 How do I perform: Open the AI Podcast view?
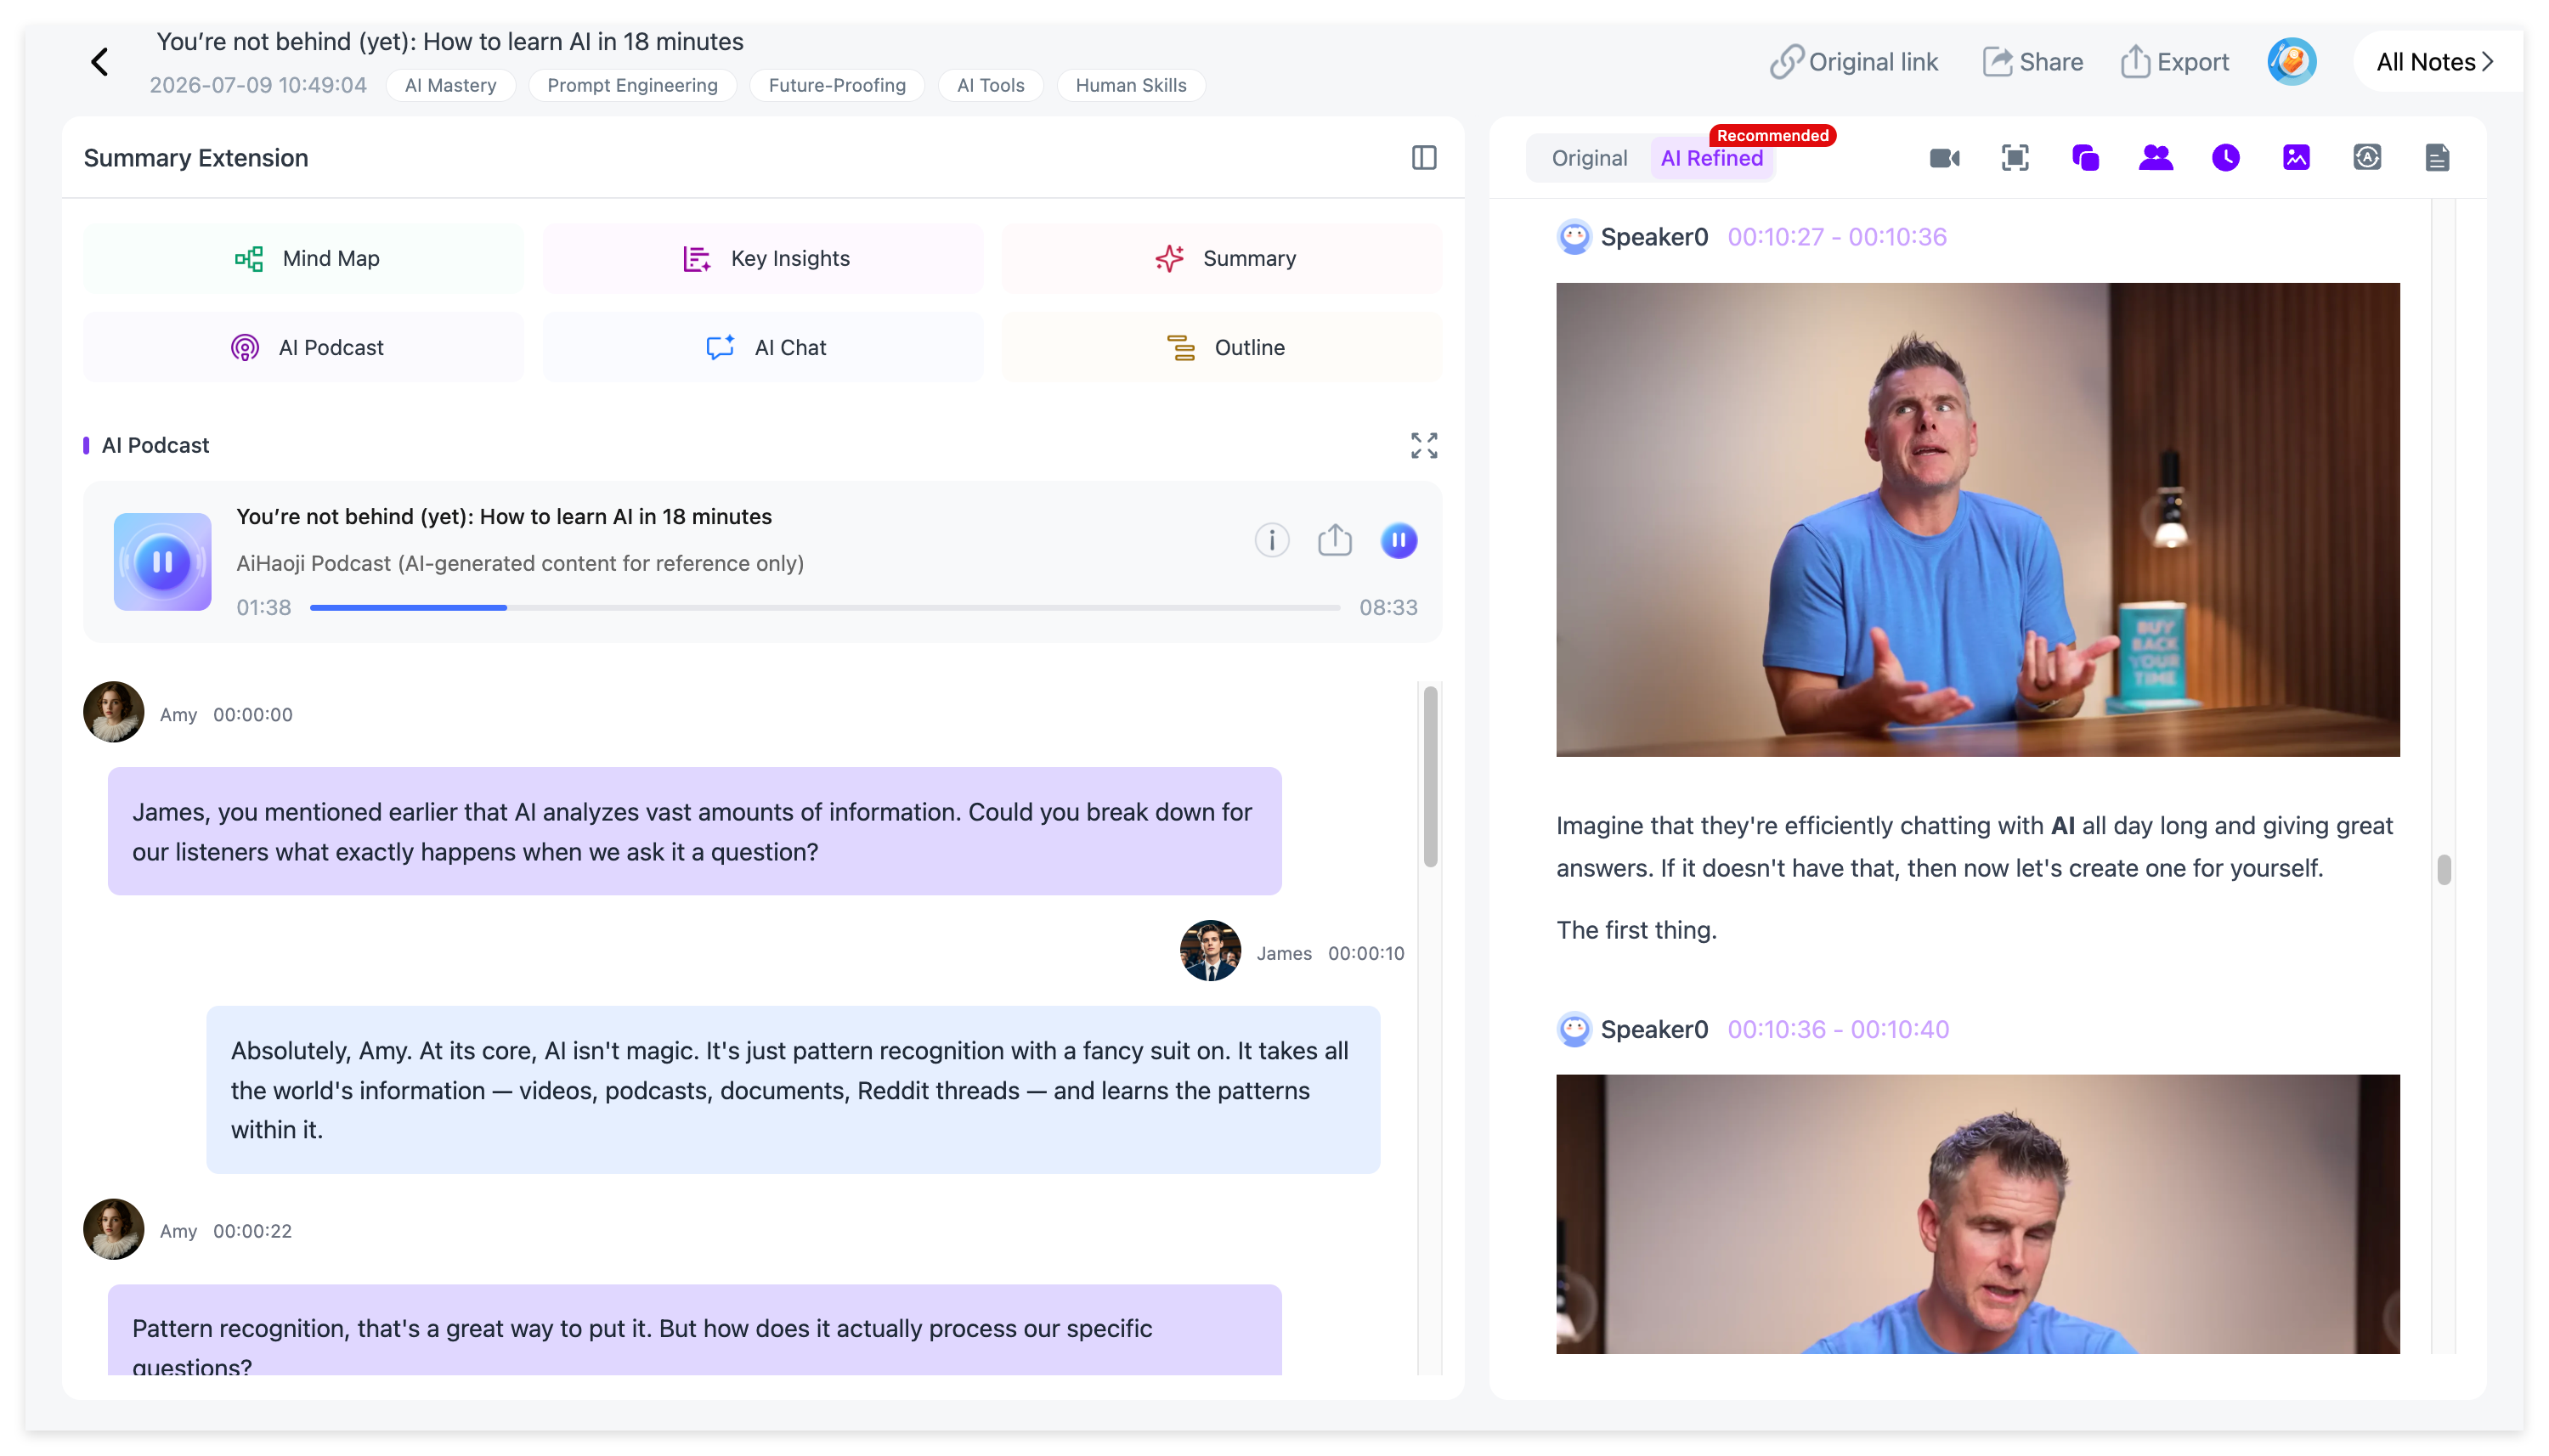coord(304,348)
